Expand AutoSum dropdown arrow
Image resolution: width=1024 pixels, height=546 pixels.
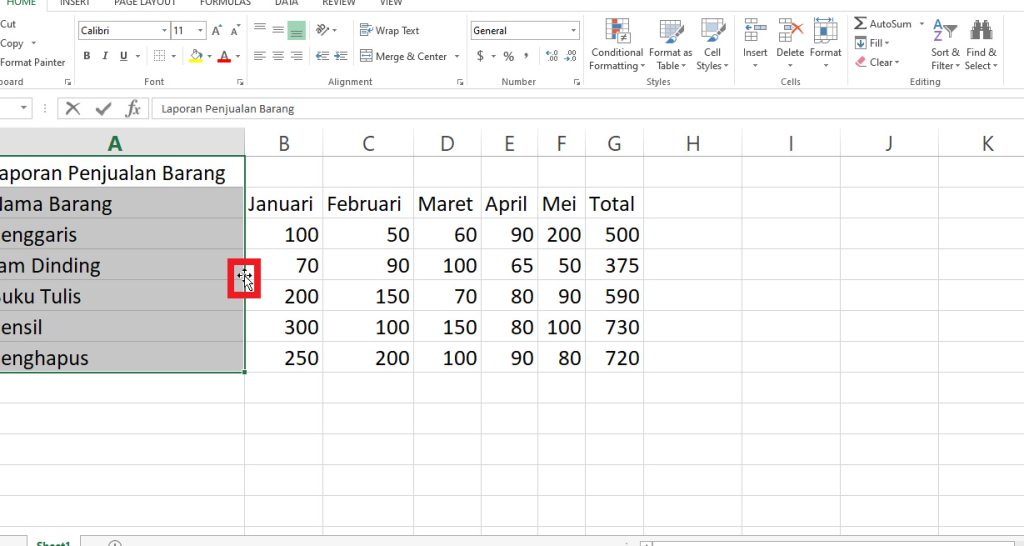[x=921, y=24]
